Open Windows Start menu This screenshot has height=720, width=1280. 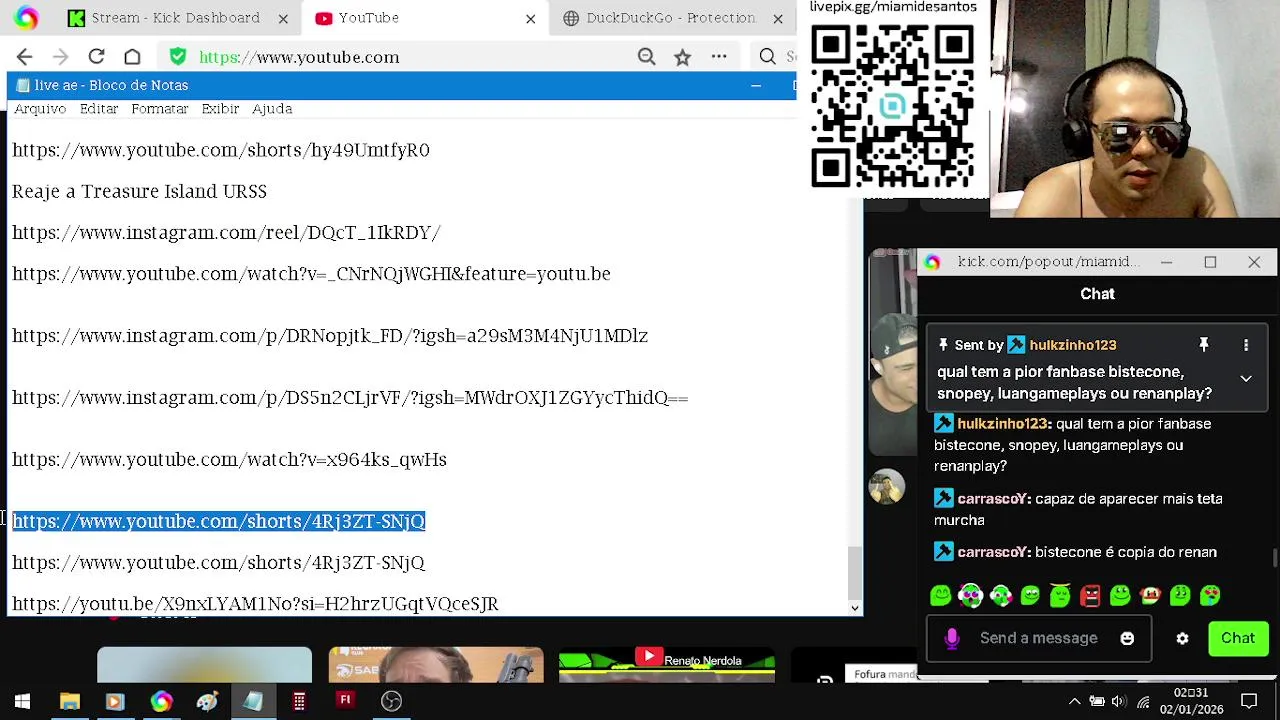coord(22,701)
